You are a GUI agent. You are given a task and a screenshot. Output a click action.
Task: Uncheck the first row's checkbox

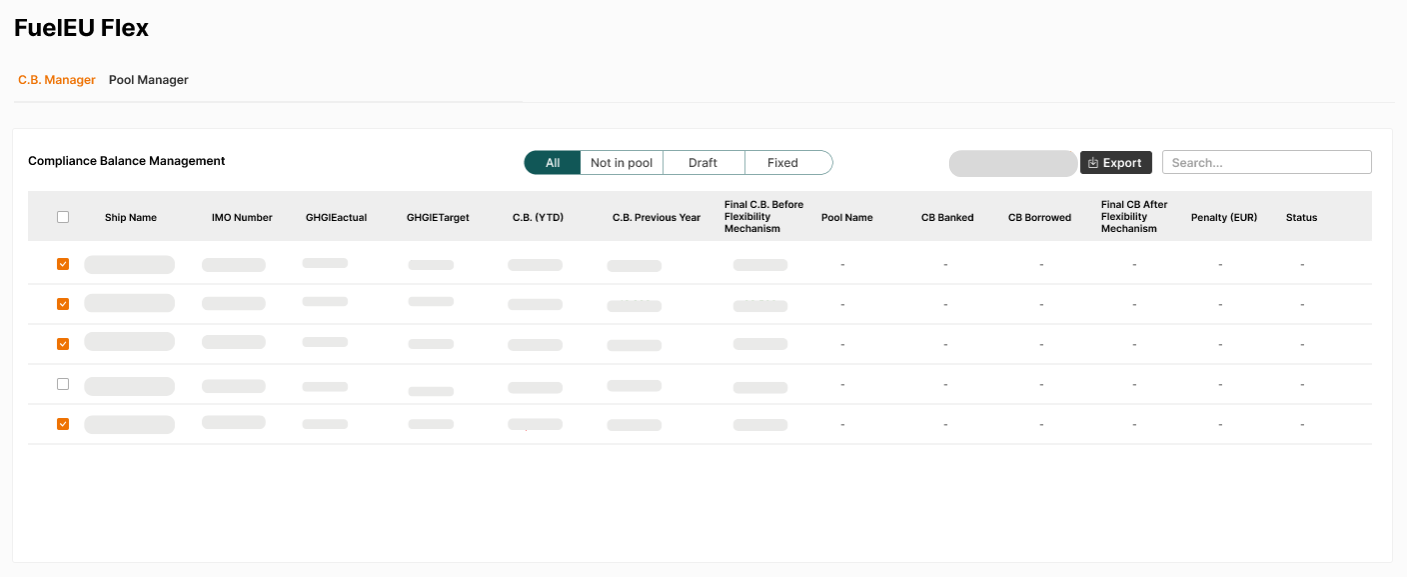click(63, 263)
